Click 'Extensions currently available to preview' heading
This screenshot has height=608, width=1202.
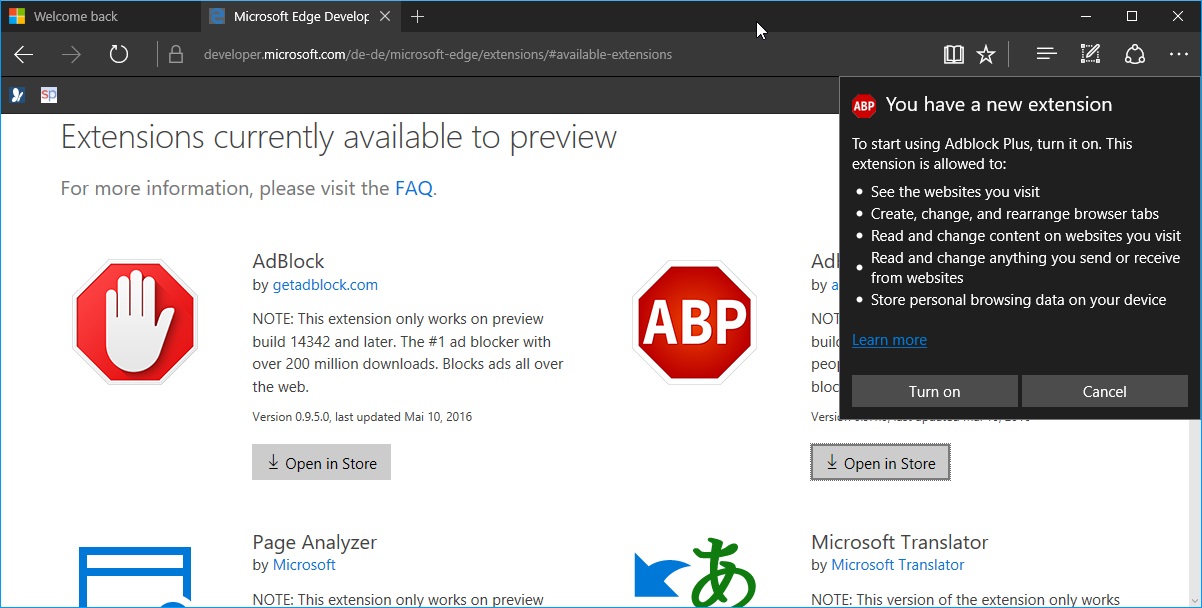[x=339, y=137]
